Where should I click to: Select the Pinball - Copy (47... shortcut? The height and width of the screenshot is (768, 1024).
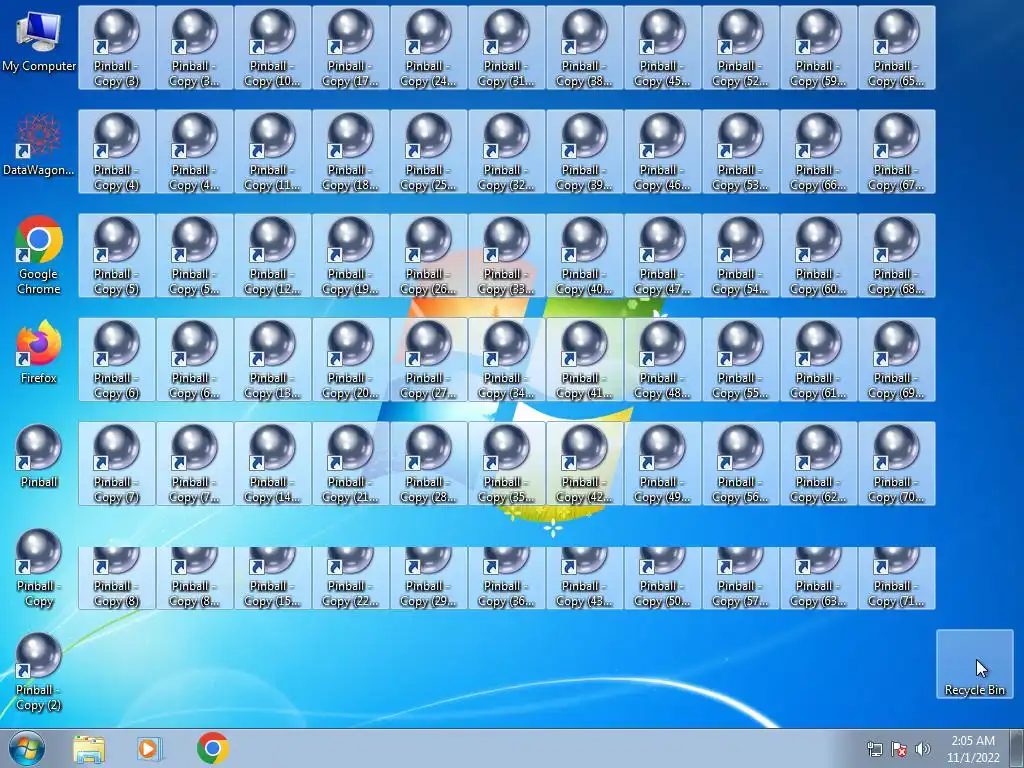click(x=663, y=255)
